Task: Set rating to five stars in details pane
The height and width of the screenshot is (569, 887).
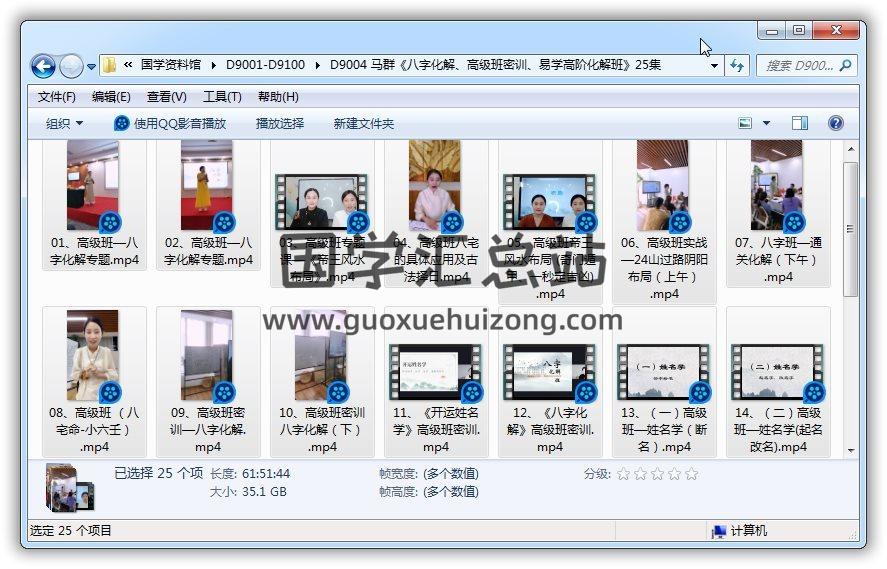Action: (691, 474)
